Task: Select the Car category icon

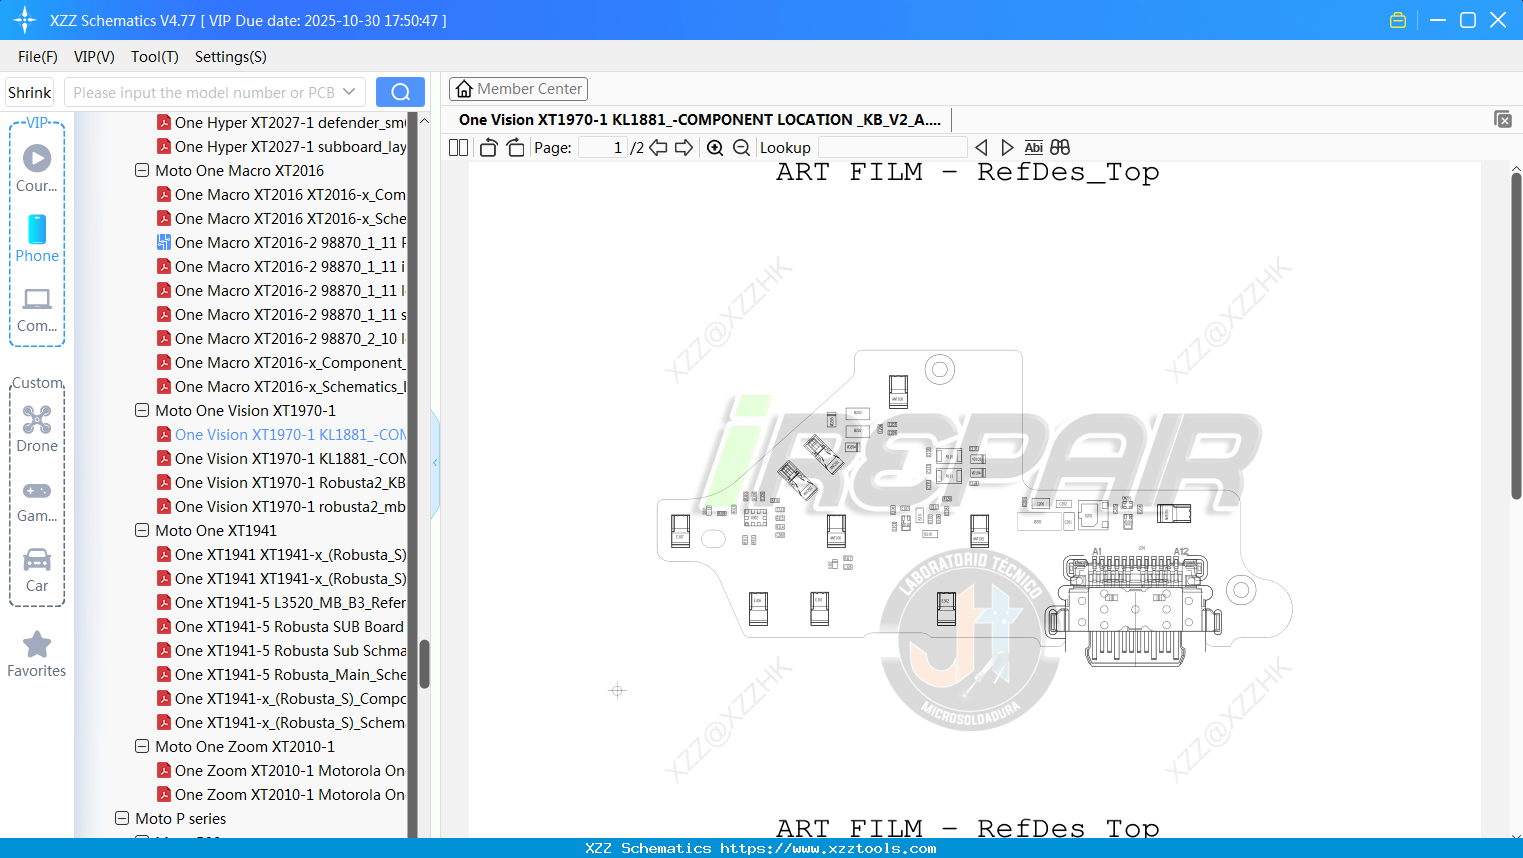Action: point(37,568)
